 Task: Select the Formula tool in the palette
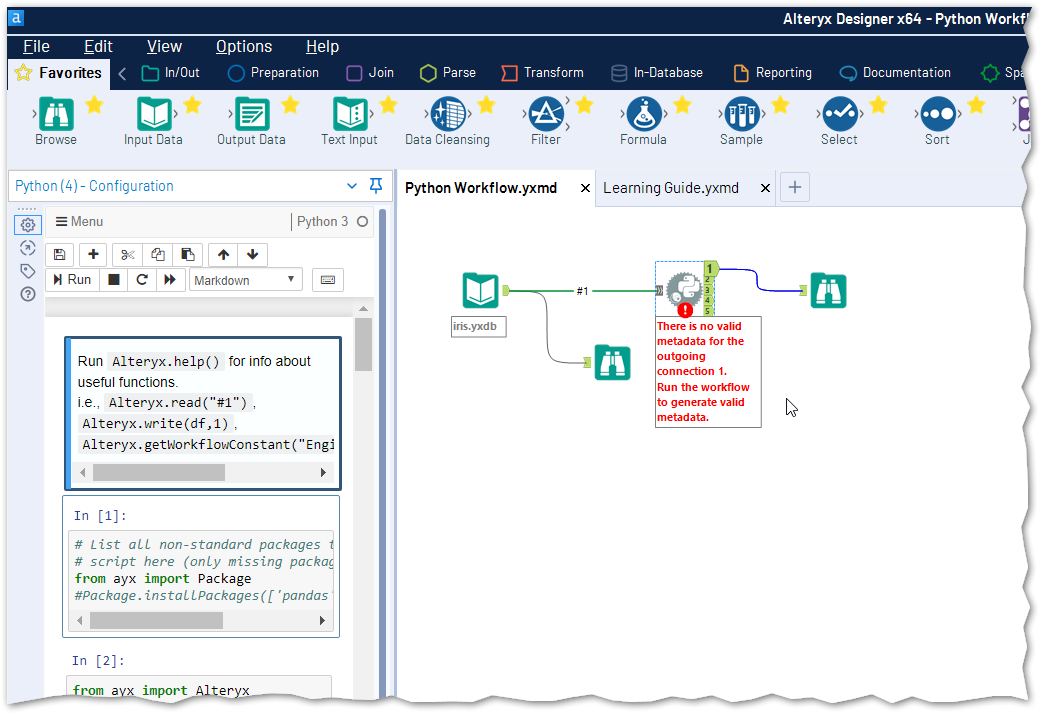click(643, 115)
